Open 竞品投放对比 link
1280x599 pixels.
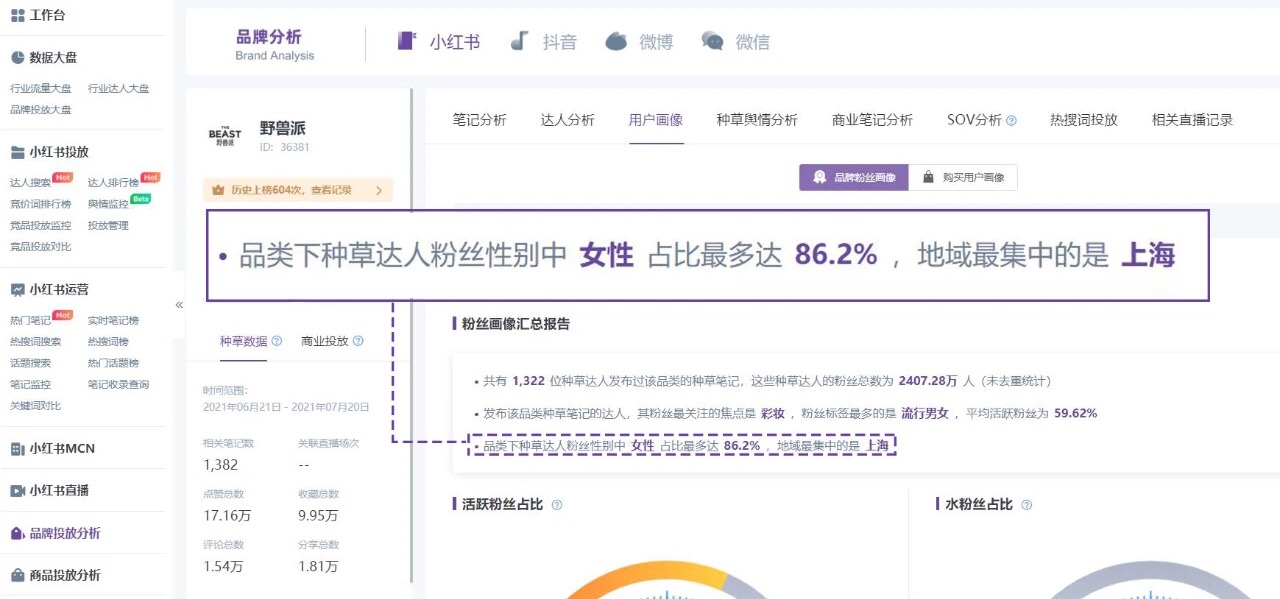41,247
